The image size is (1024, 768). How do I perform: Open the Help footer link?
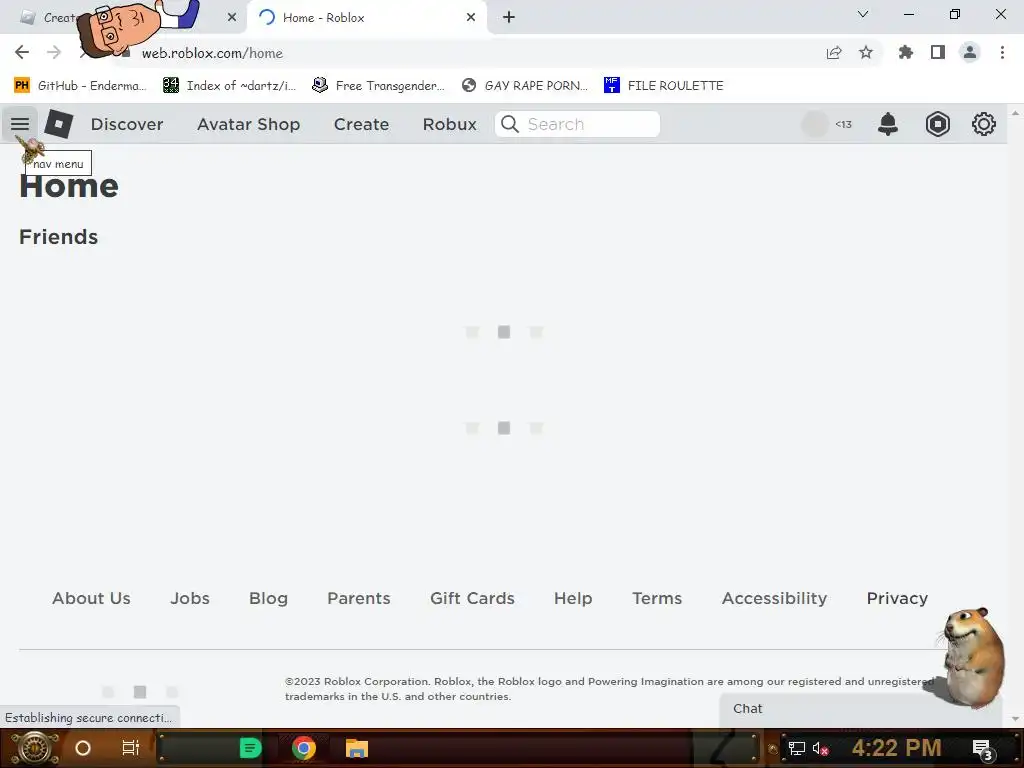pos(573,598)
